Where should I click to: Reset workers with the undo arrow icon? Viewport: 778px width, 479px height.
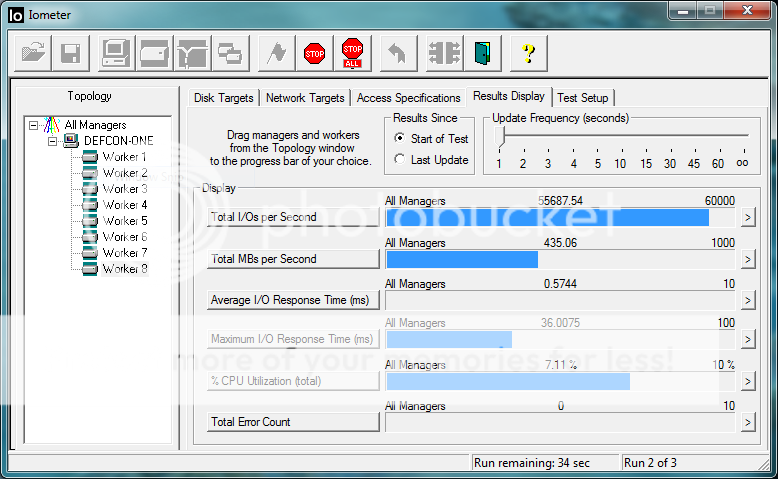click(398, 52)
